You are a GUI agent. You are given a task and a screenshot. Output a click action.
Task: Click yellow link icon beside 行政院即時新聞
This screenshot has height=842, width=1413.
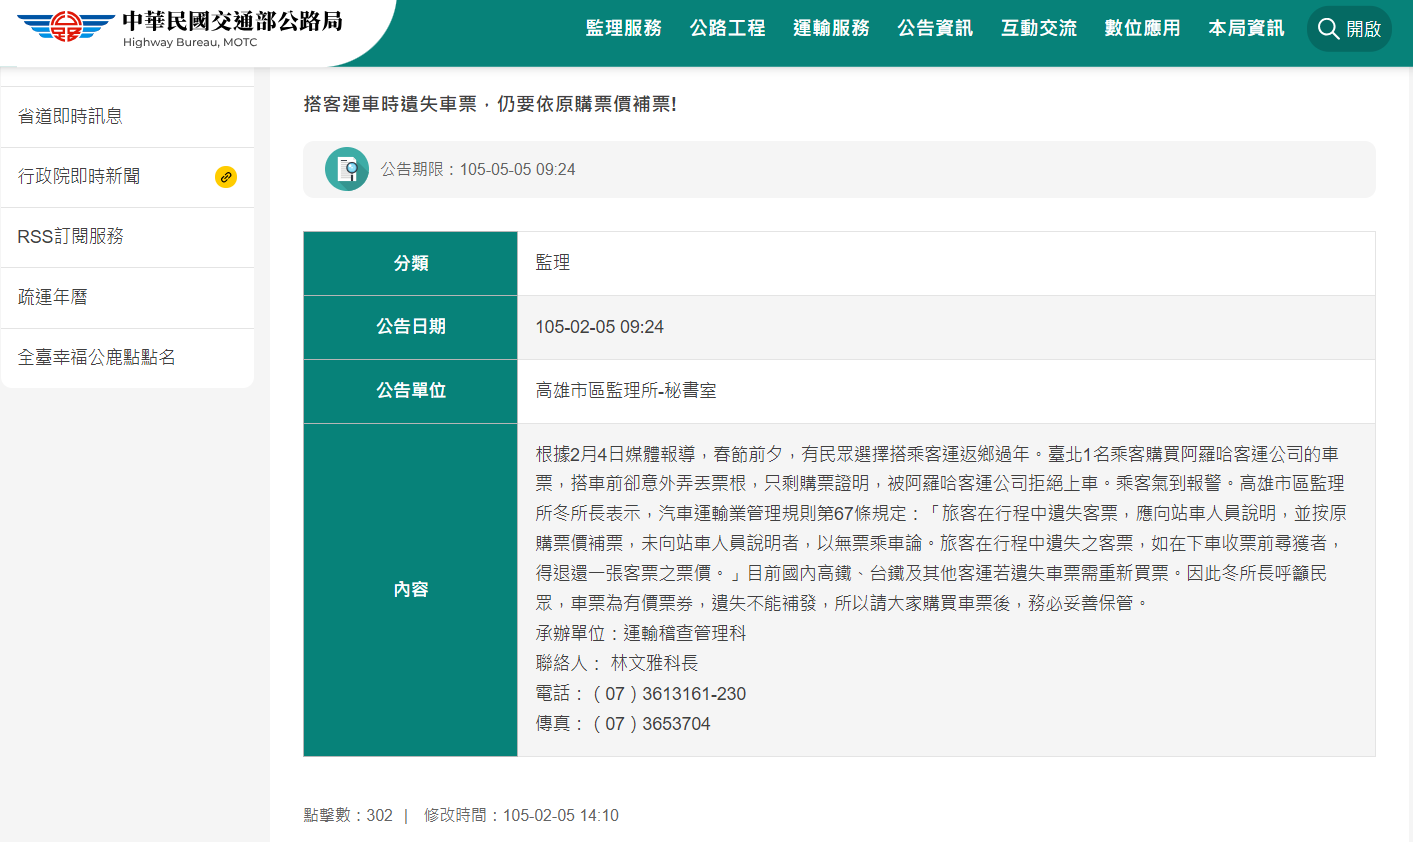coord(226,177)
